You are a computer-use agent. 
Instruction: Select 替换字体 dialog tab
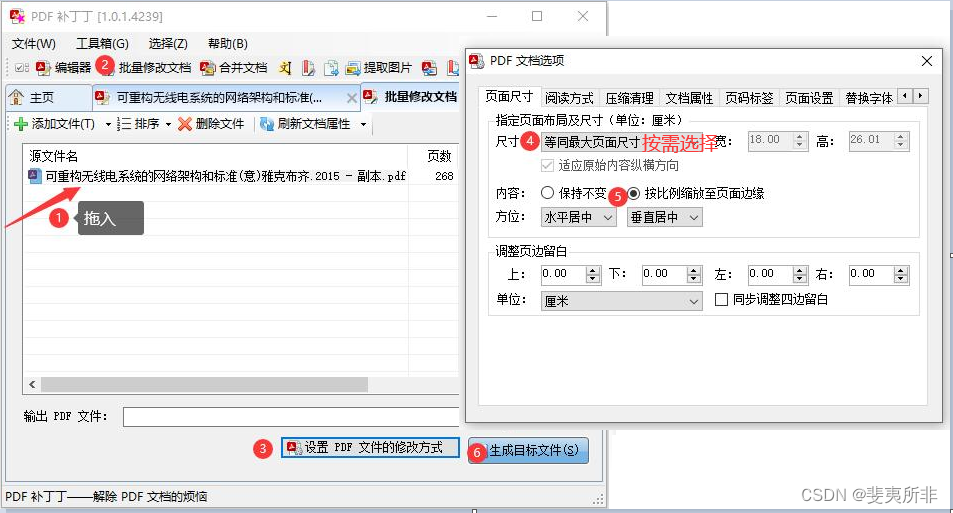[869, 98]
